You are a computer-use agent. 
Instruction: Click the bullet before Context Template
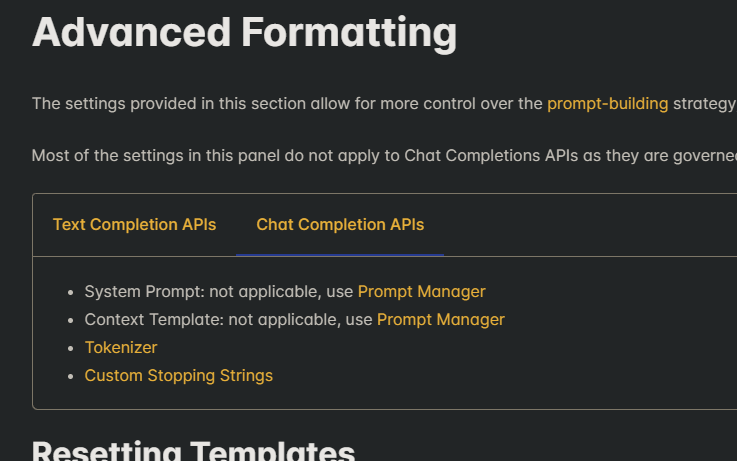point(70,320)
